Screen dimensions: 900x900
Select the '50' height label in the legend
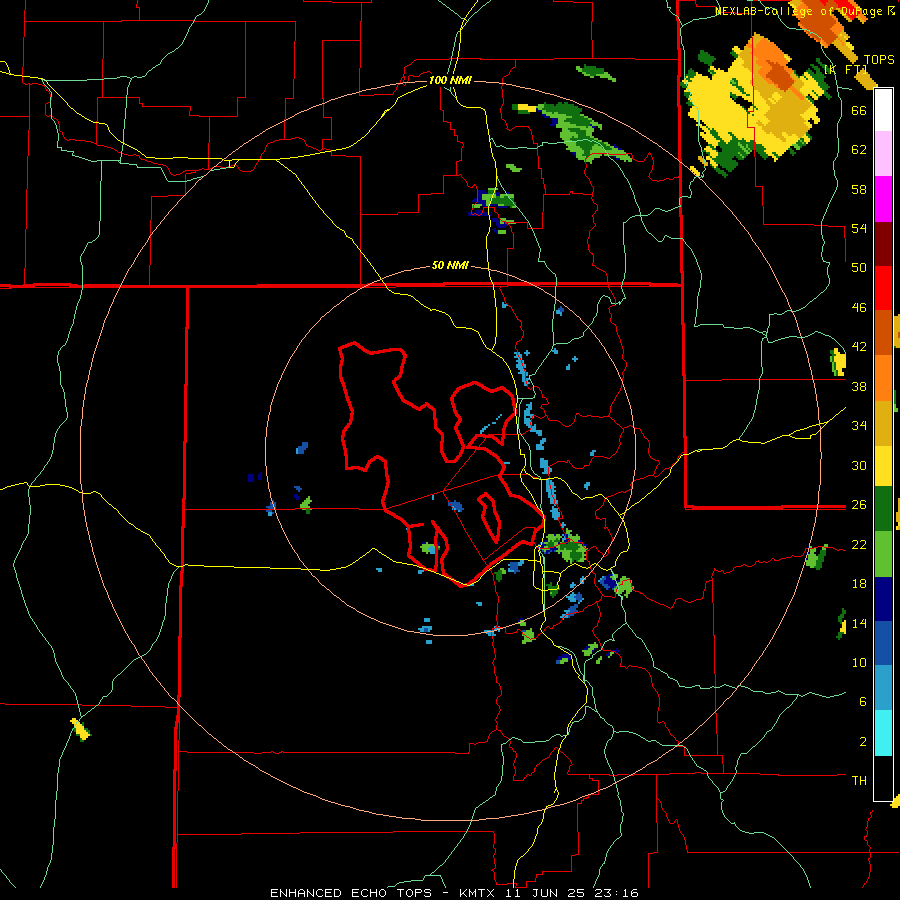tap(859, 268)
